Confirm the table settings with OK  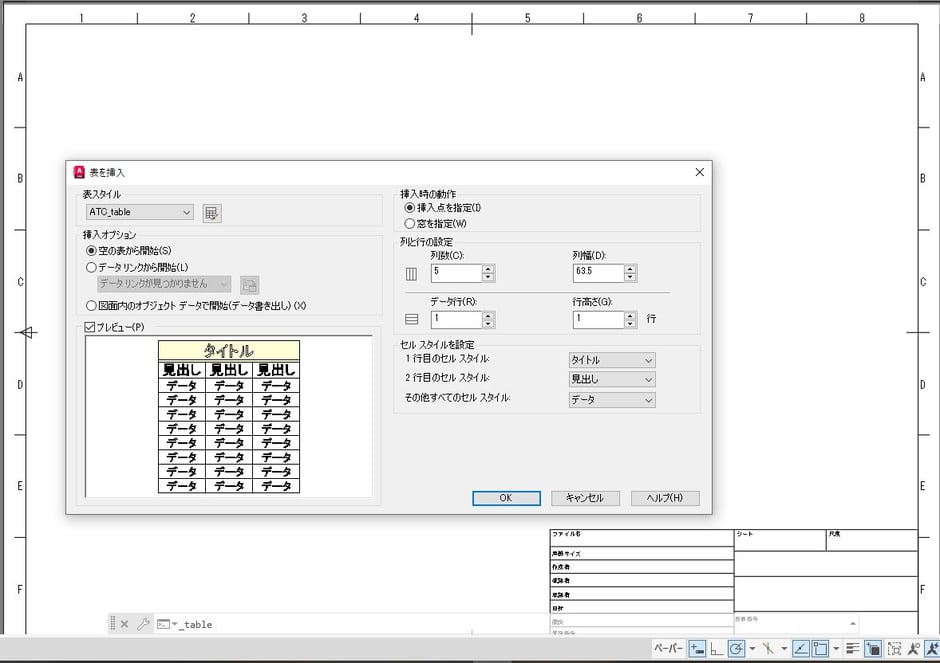click(505, 497)
